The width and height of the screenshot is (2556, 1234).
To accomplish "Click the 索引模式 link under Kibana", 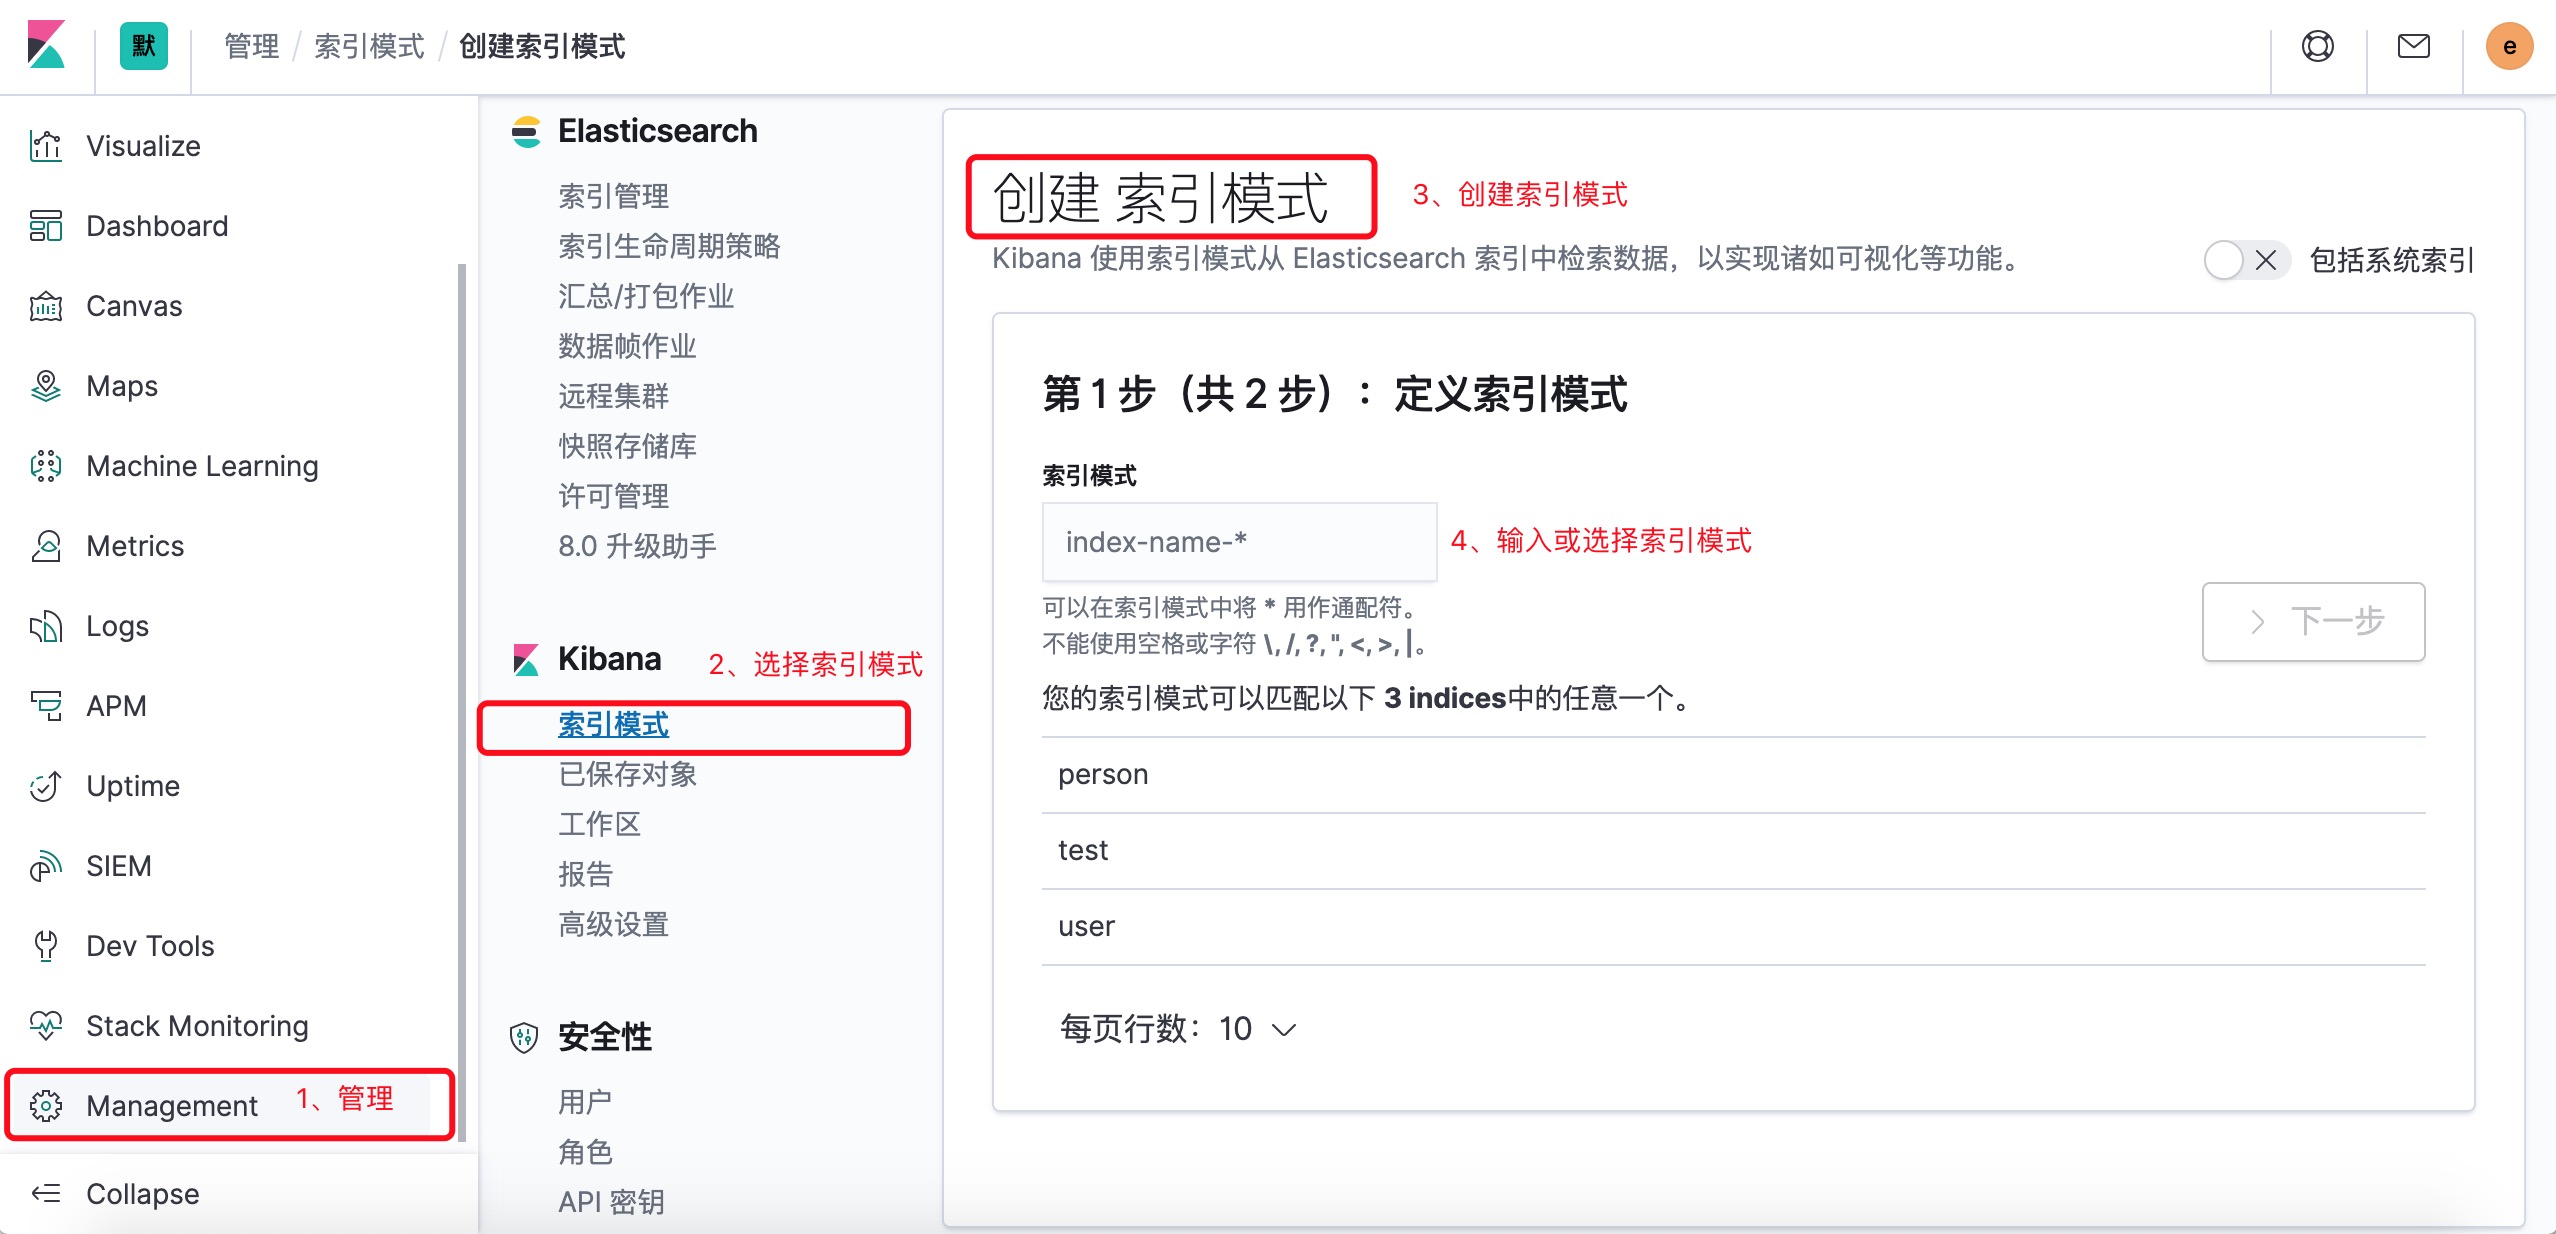I will [x=613, y=725].
